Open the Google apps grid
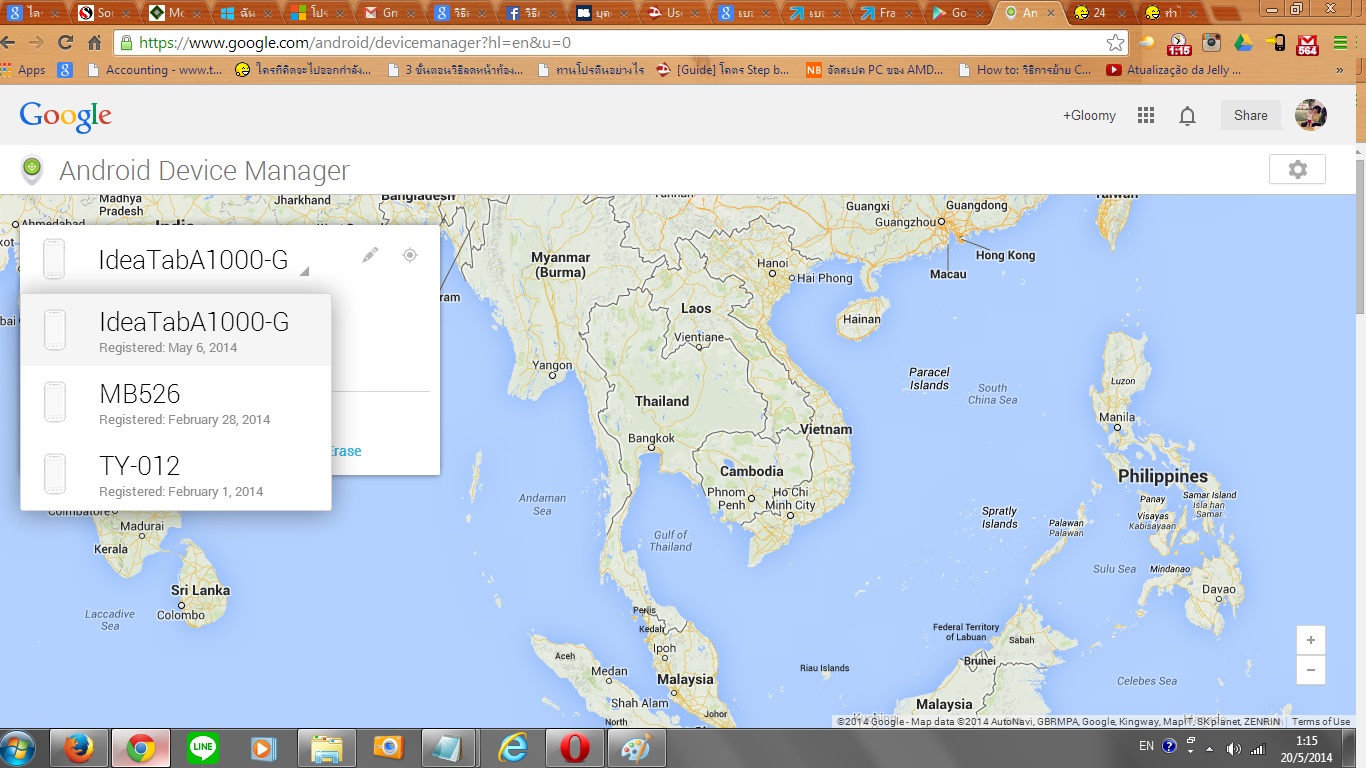1366x768 pixels. pyautogui.click(x=1146, y=116)
